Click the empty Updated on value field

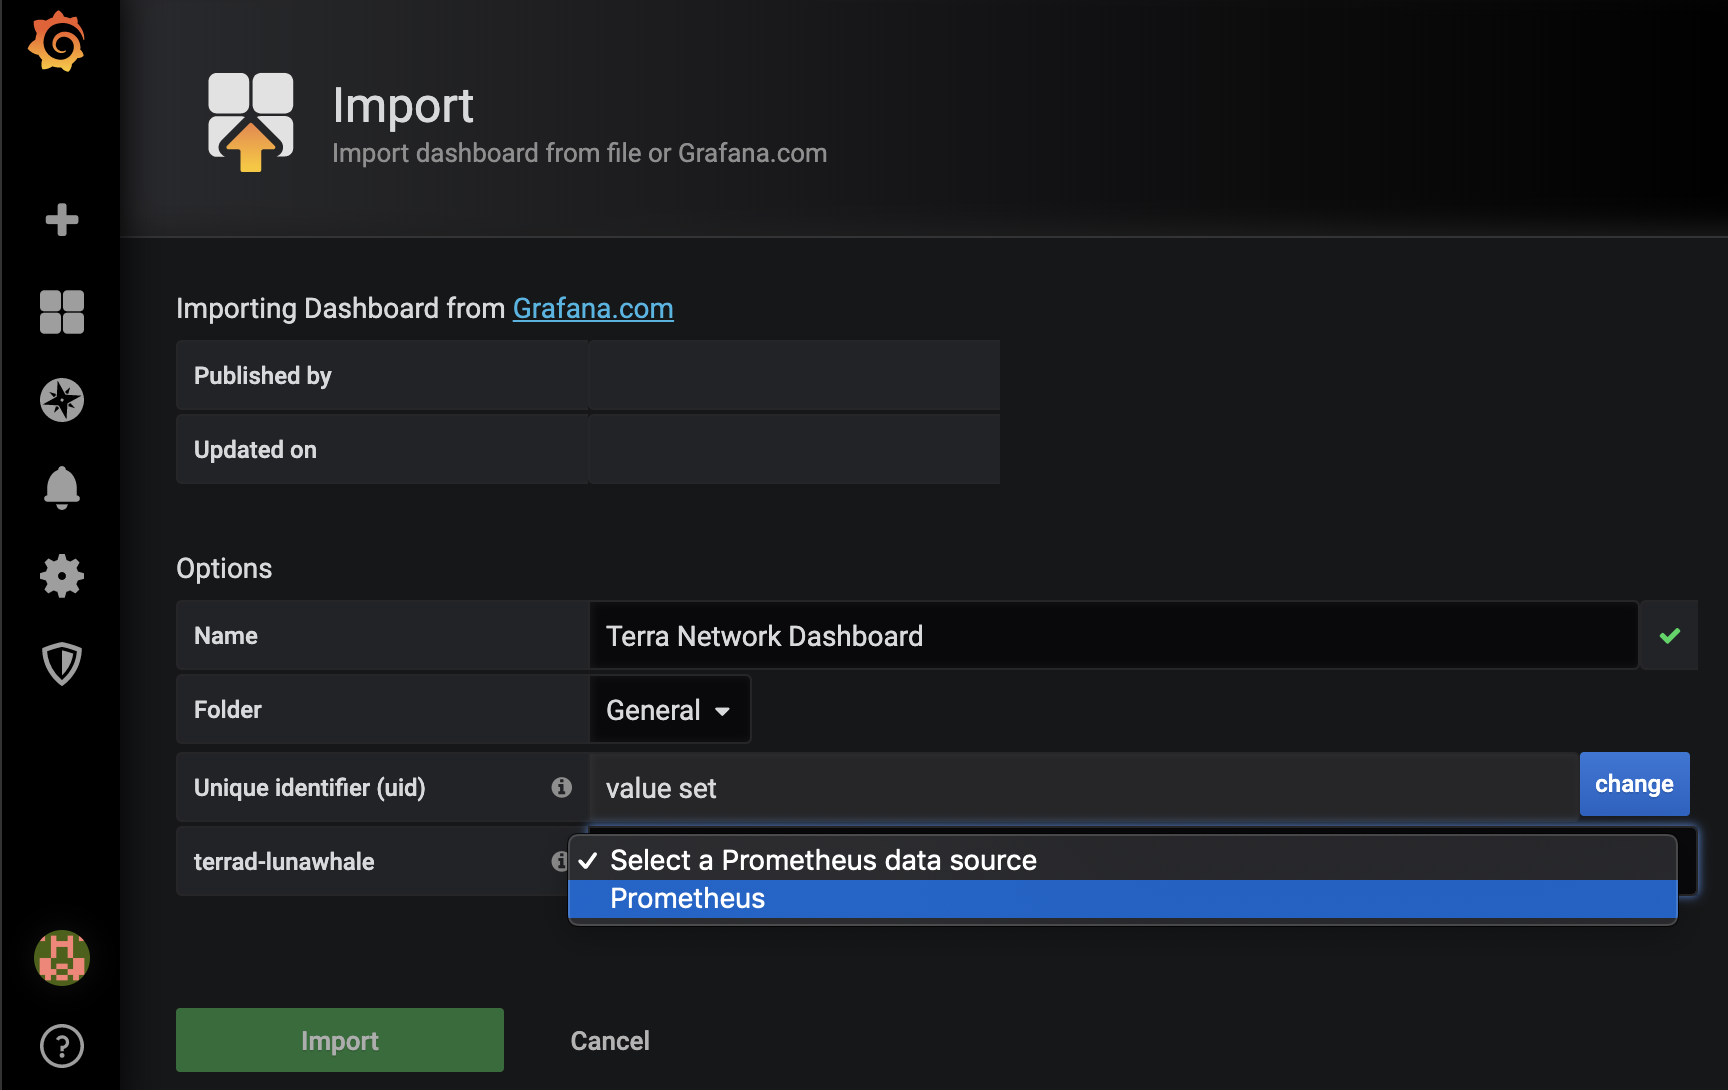point(794,449)
